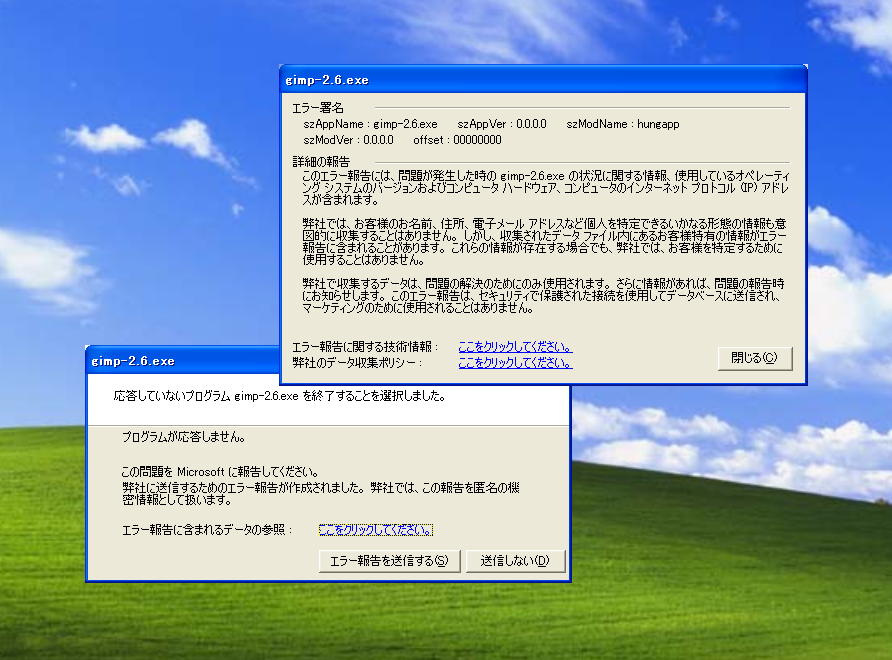Click the 閉じる(C) close button

coord(755,358)
